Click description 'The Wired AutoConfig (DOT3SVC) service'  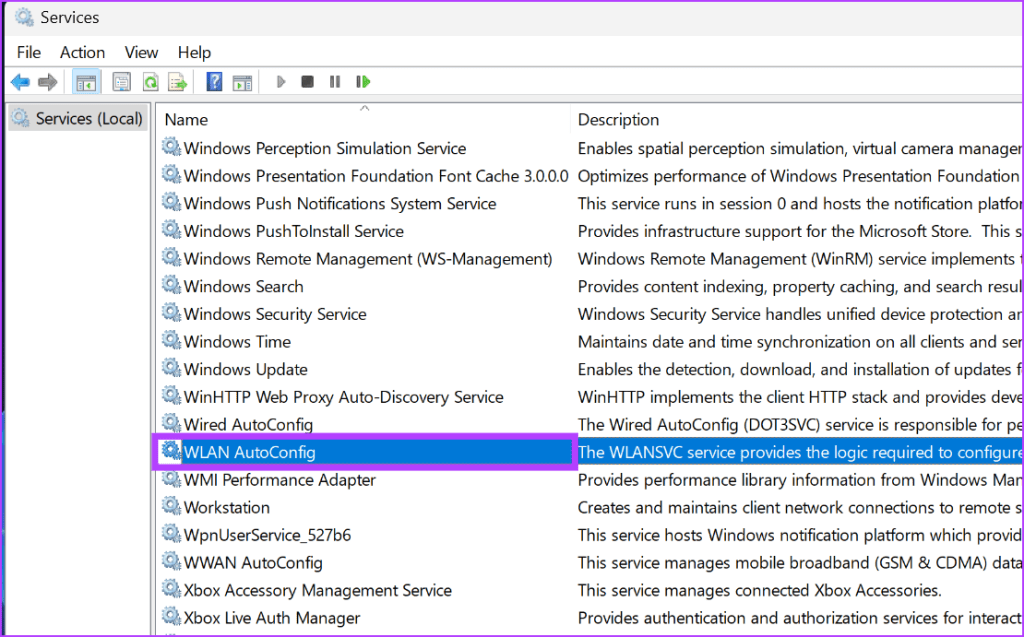800,425
